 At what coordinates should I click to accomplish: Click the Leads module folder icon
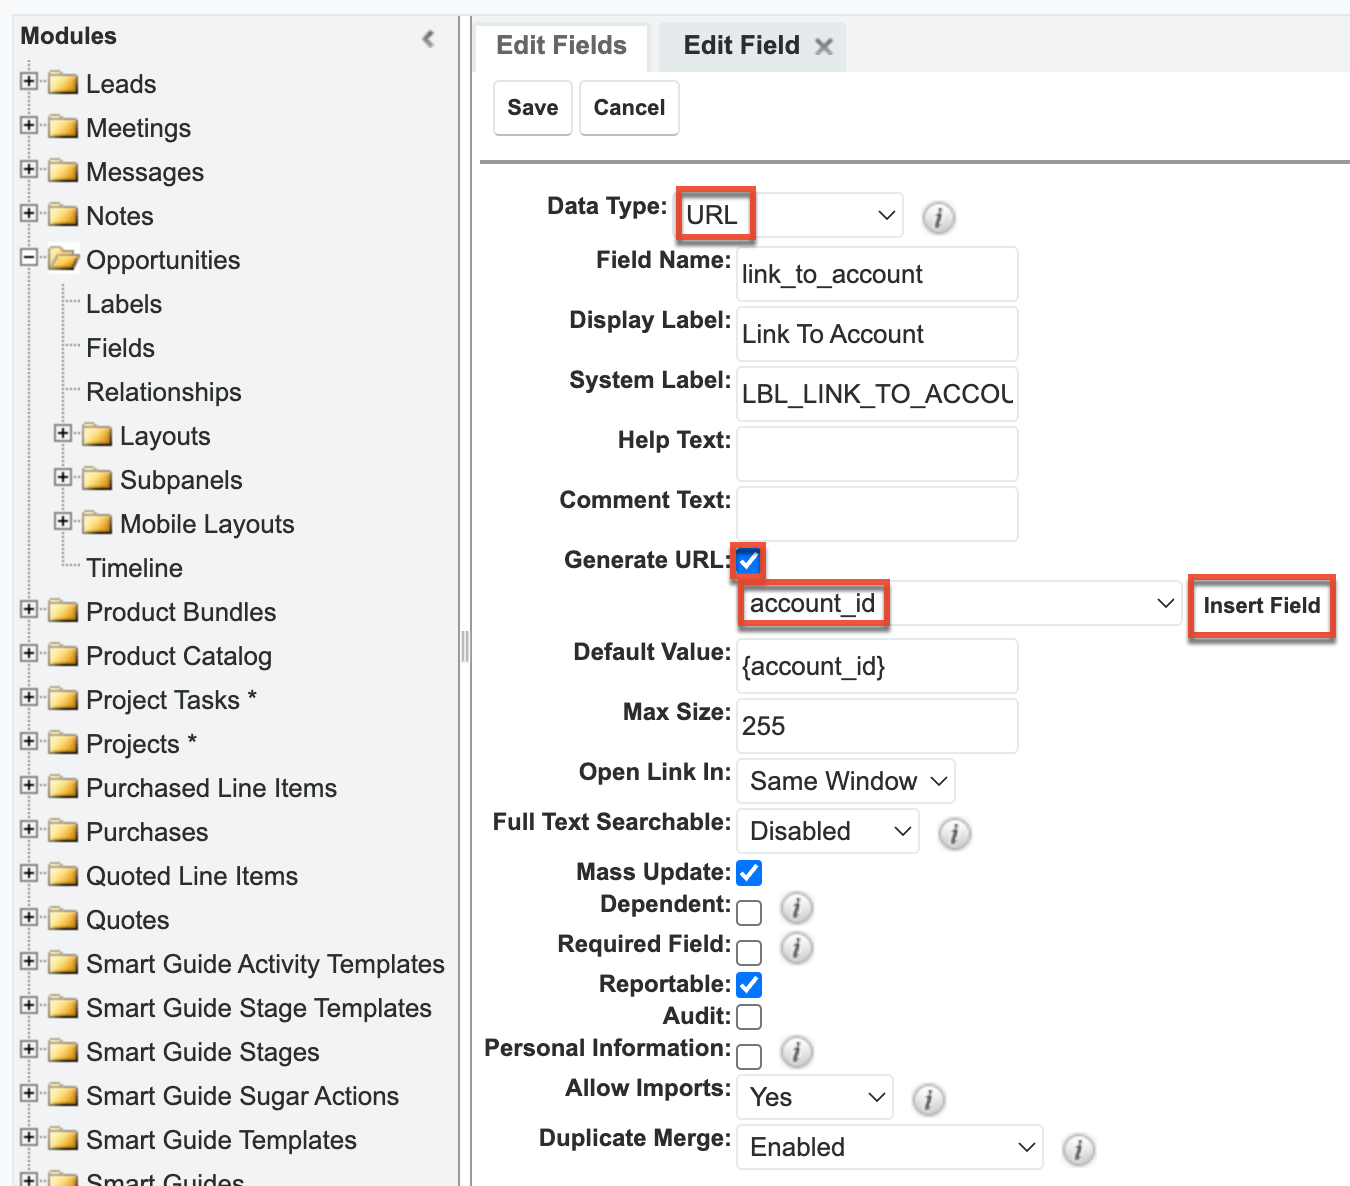(x=60, y=84)
